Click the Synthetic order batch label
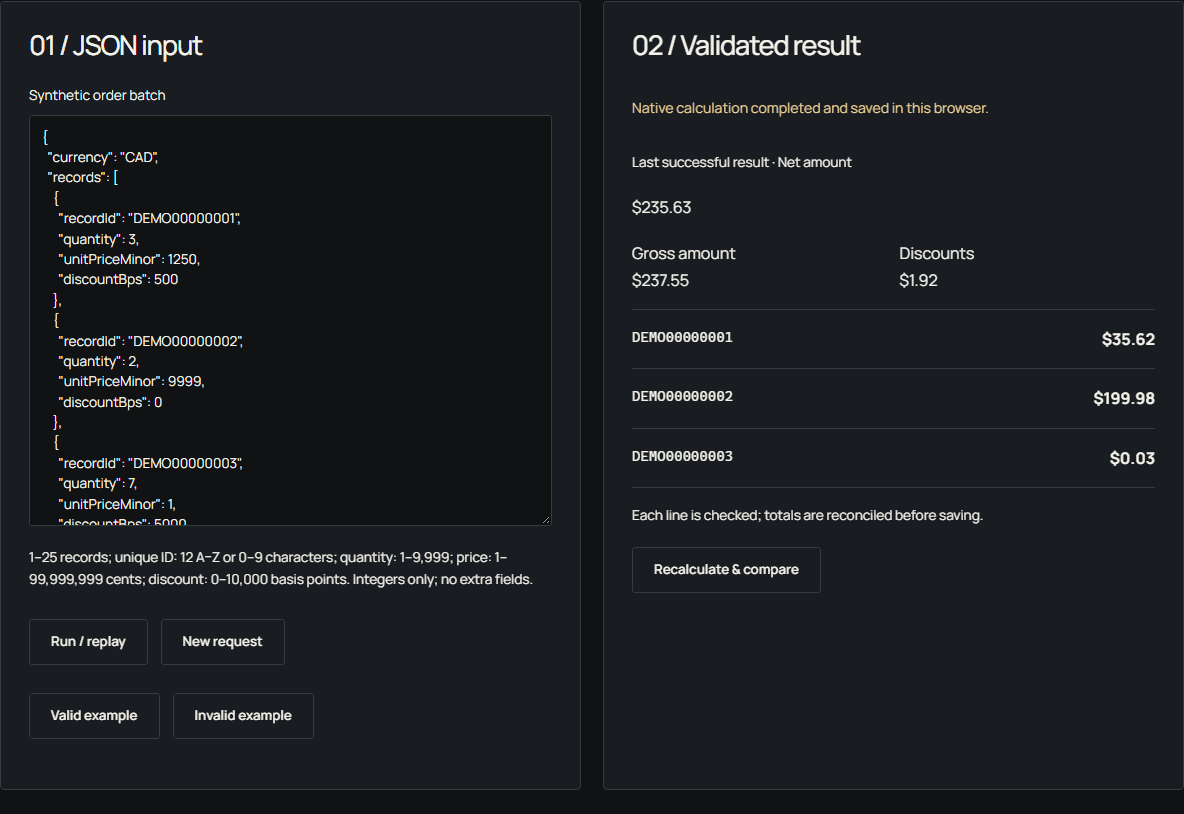Screen dimensions: 1184x814 click(97, 95)
